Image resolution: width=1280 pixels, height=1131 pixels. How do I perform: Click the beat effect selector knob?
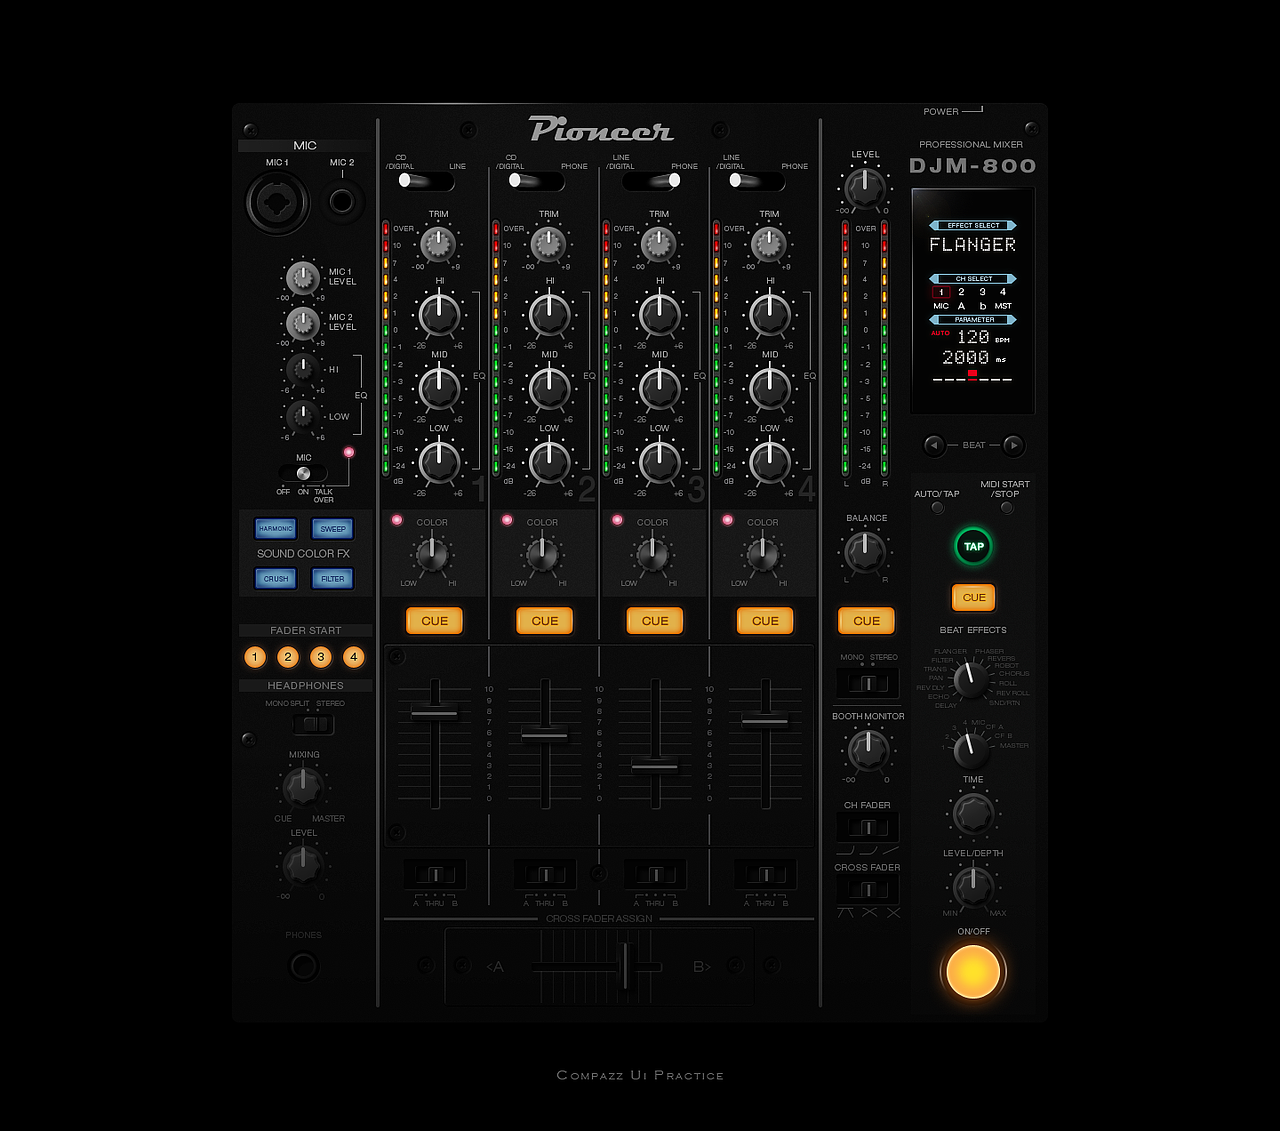(x=970, y=679)
